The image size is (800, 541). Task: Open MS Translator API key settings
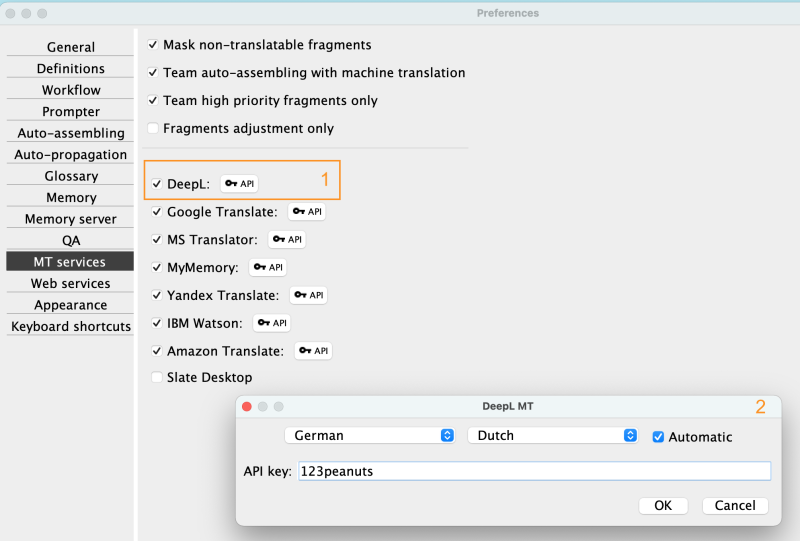coord(287,239)
